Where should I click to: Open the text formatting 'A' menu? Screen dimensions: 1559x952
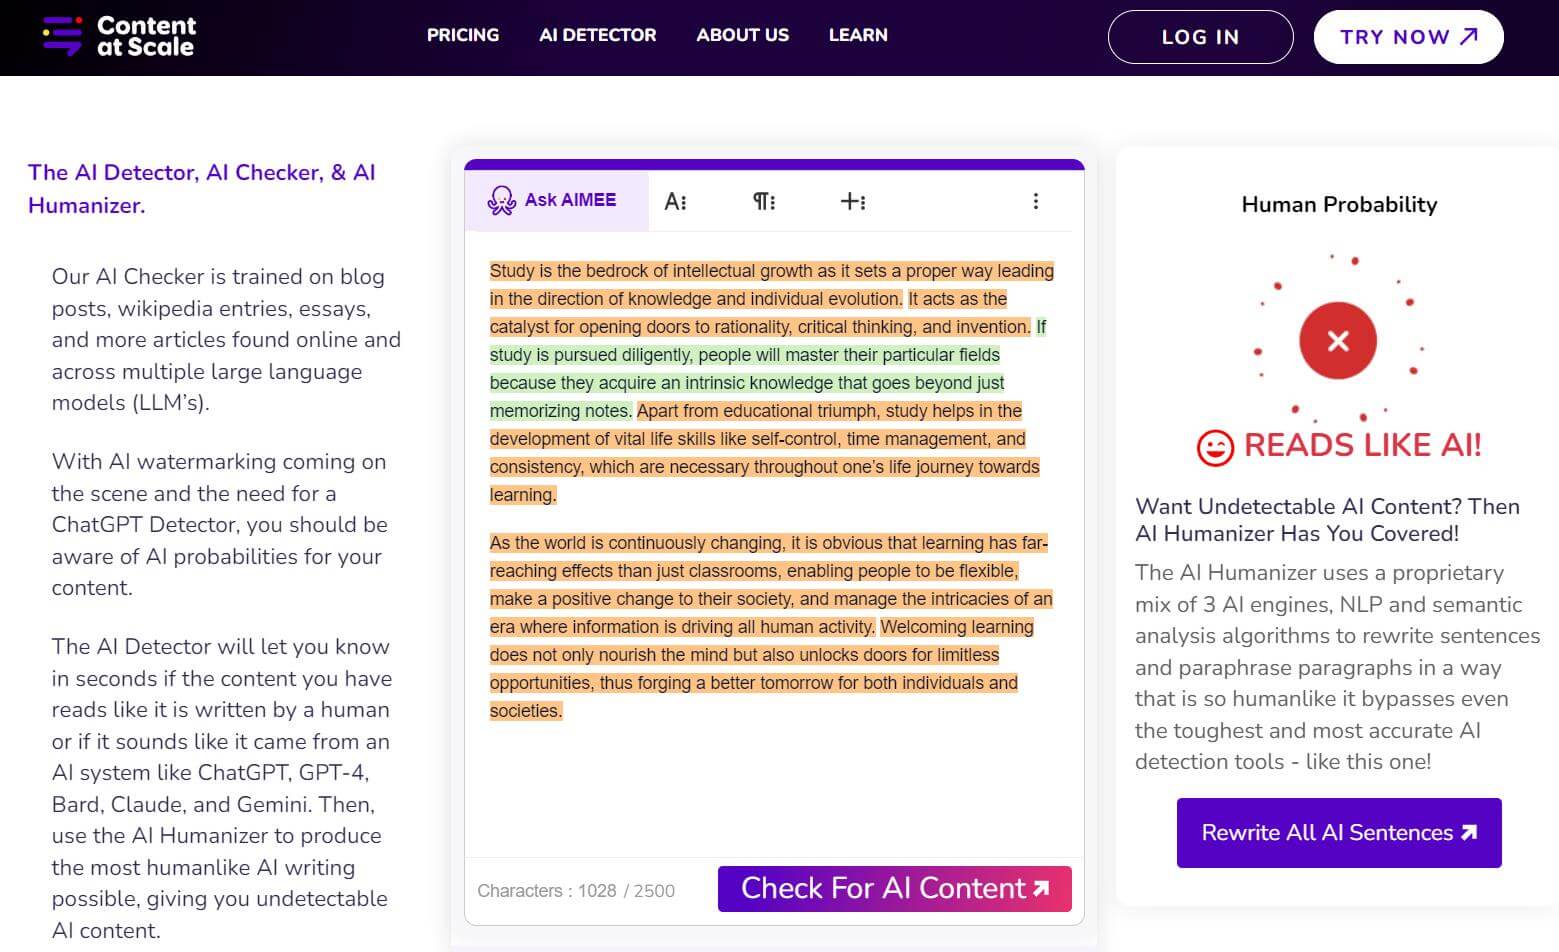point(676,201)
